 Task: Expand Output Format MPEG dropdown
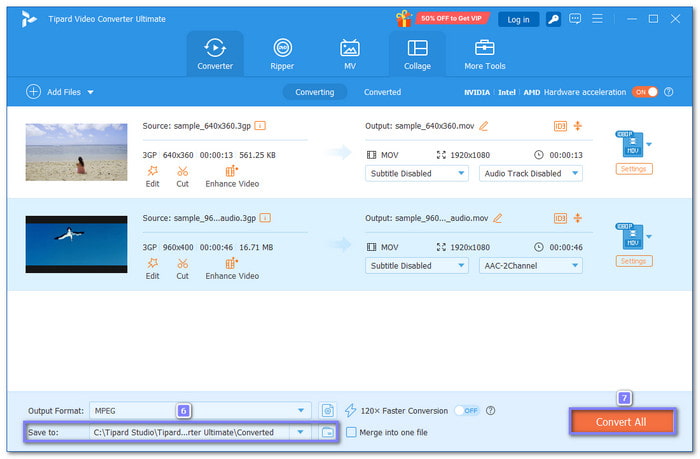[302, 410]
